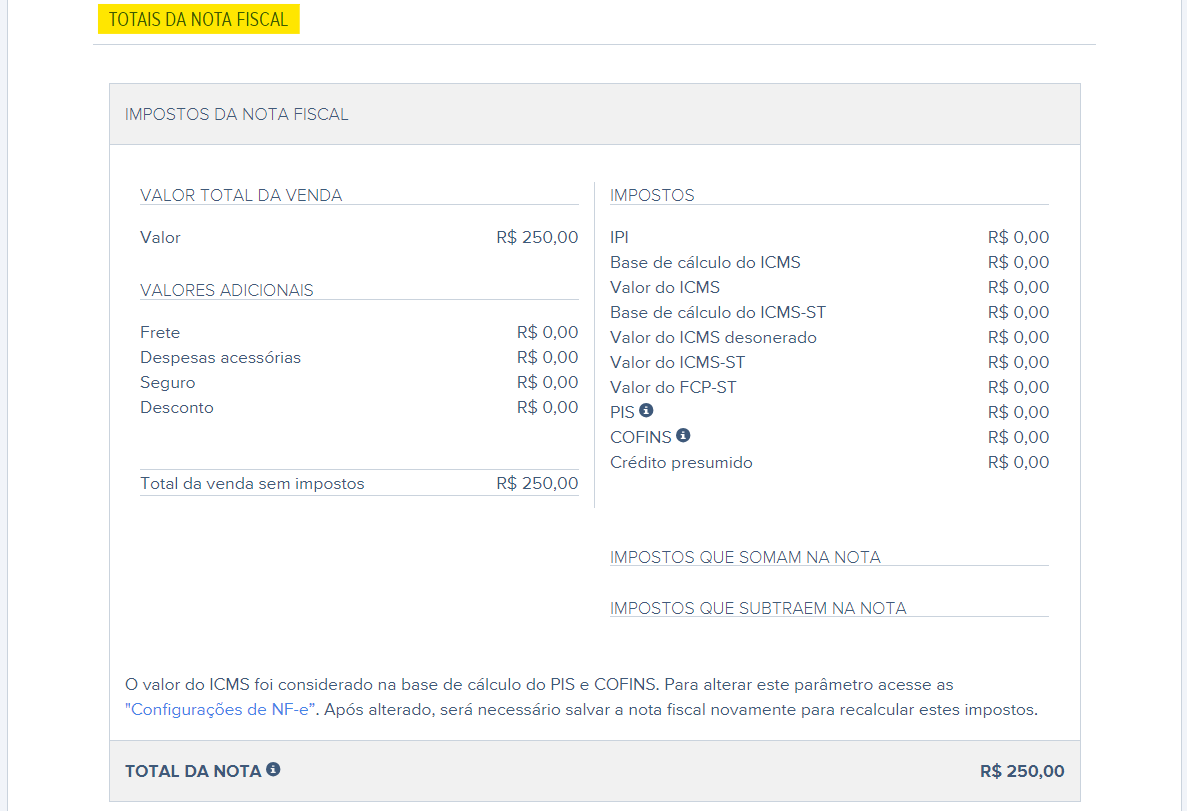Click the Valor do ICMS-ST label

click(x=678, y=363)
